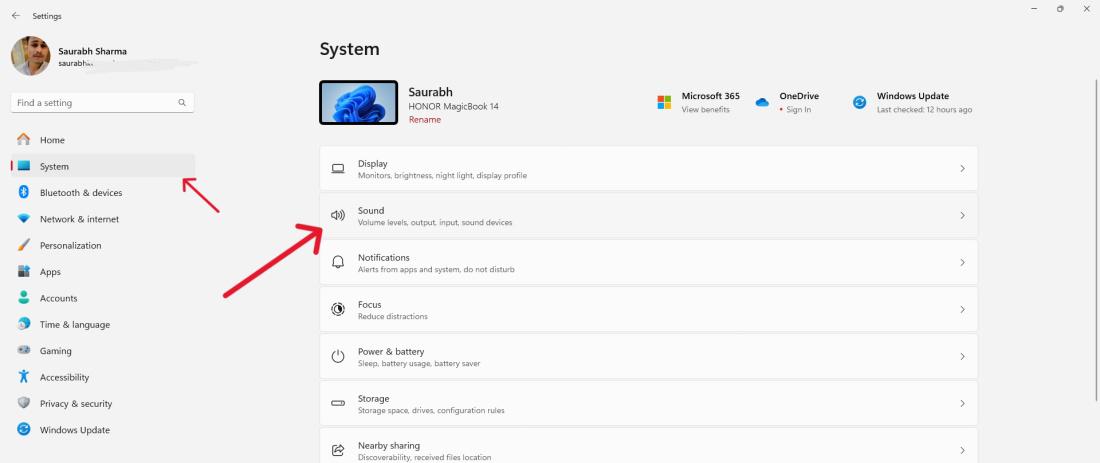Viewport: 1100px width, 463px height.
Task: Click the Storage drive icon
Action: click(x=338, y=403)
